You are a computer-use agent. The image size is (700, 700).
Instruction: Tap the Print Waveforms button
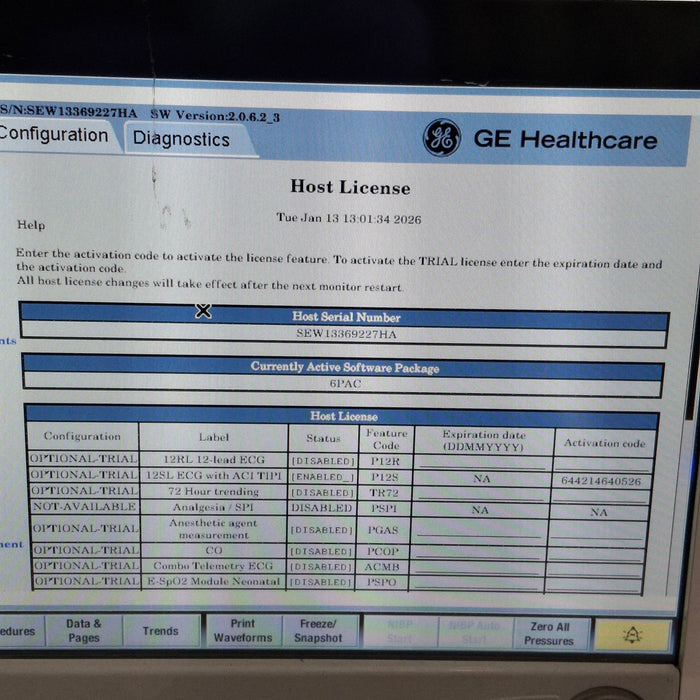(x=243, y=630)
